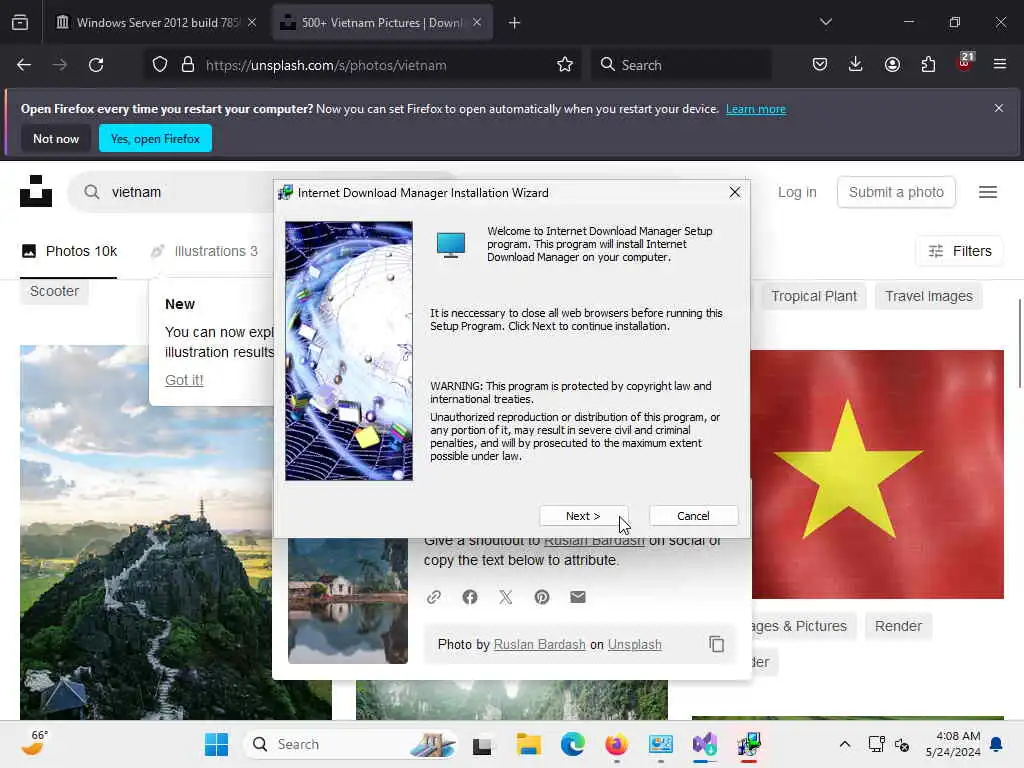Reload the Unsplash page

coord(96,65)
